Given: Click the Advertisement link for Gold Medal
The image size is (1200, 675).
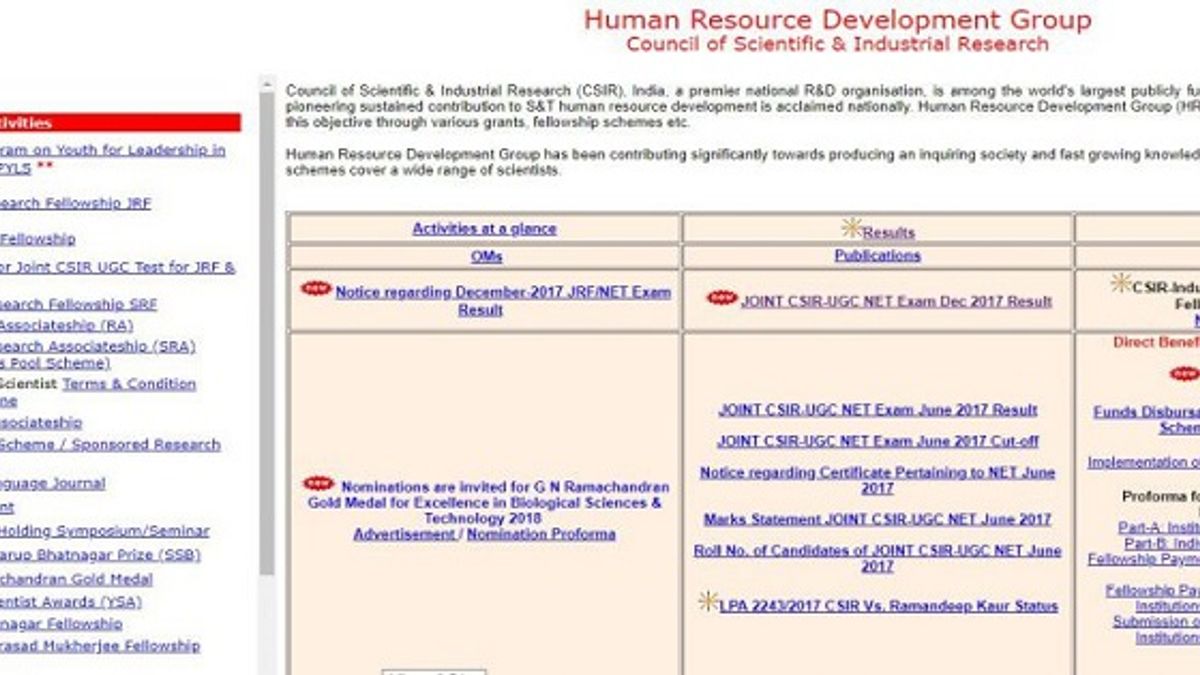Looking at the screenshot, I should [x=404, y=535].
